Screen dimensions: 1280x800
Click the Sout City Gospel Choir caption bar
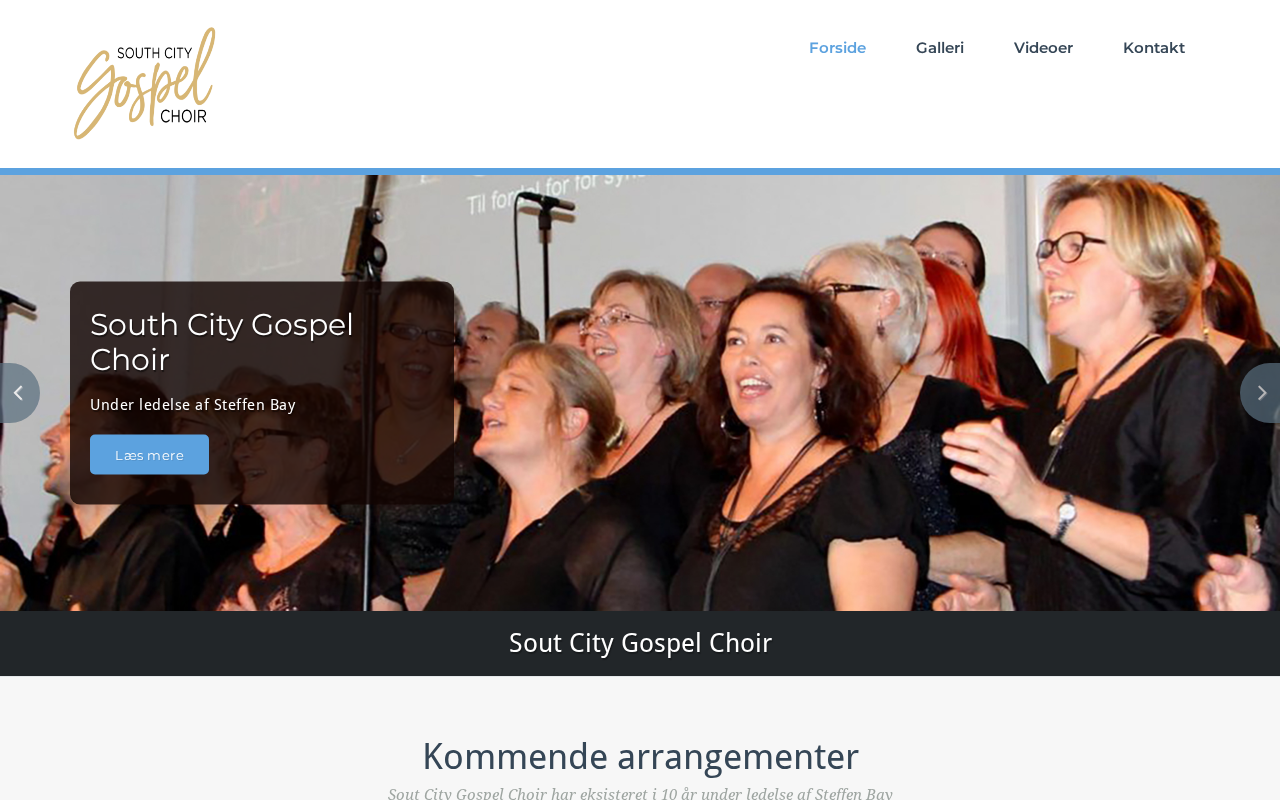click(x=640, y=644)
